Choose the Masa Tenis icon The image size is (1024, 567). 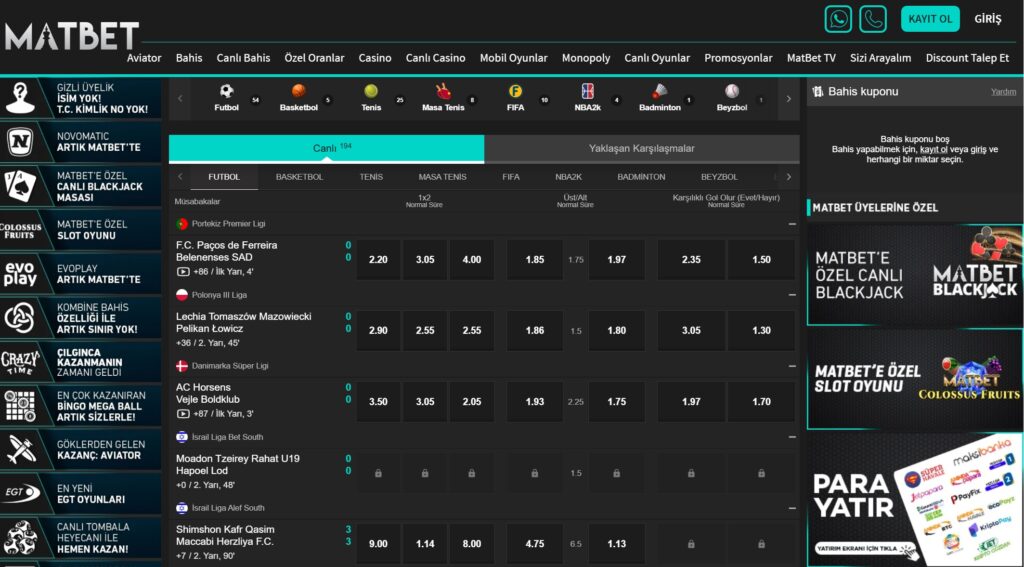(x=443, y=92)
